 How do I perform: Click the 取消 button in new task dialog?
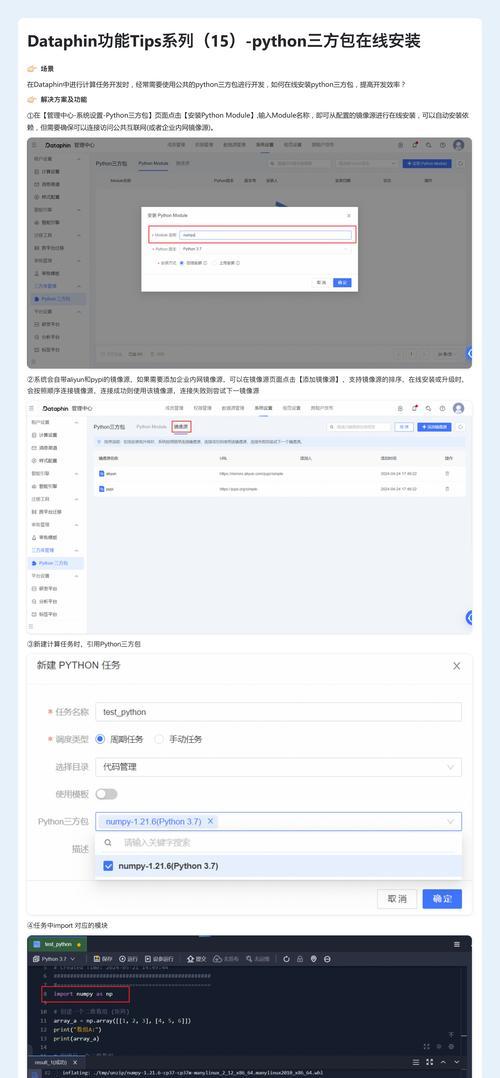tap(397, 899)
